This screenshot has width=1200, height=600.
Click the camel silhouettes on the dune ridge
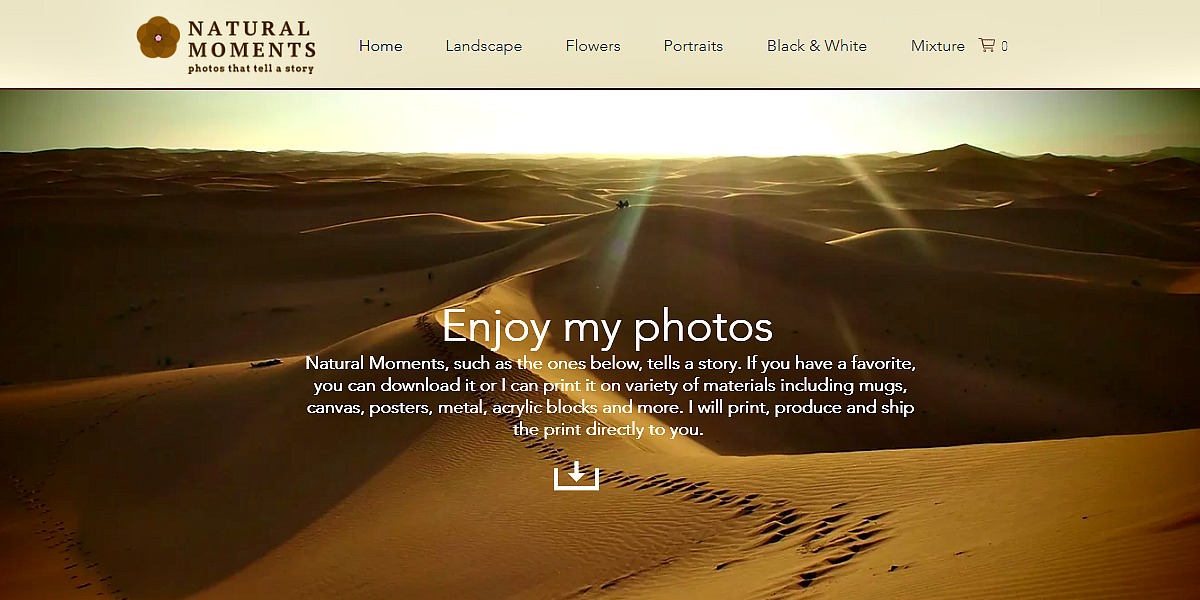click(x=622, y=204)
